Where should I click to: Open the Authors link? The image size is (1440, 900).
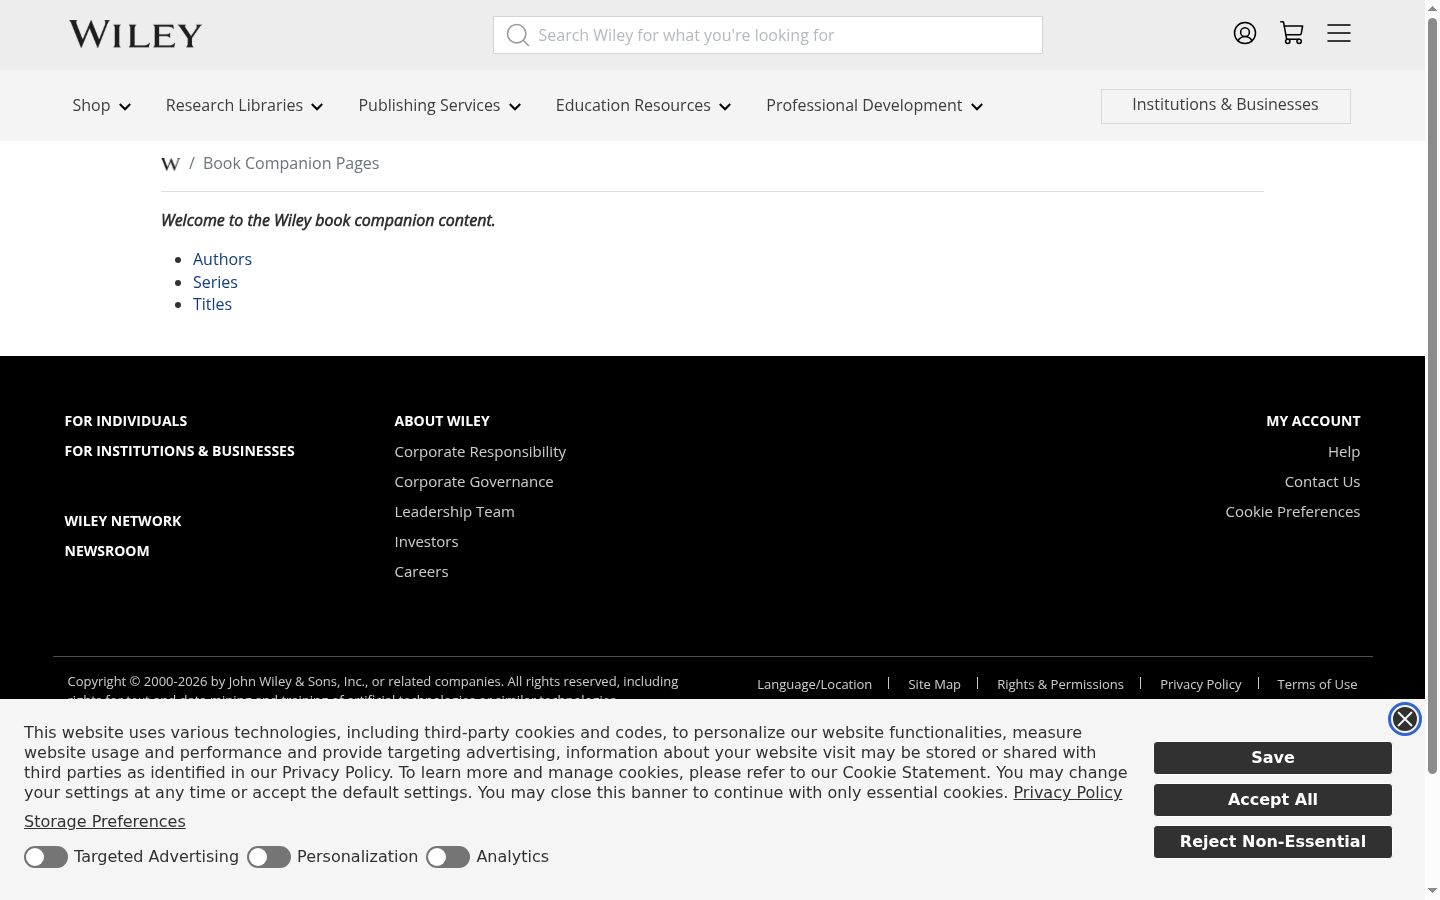(x=222, y=260)
